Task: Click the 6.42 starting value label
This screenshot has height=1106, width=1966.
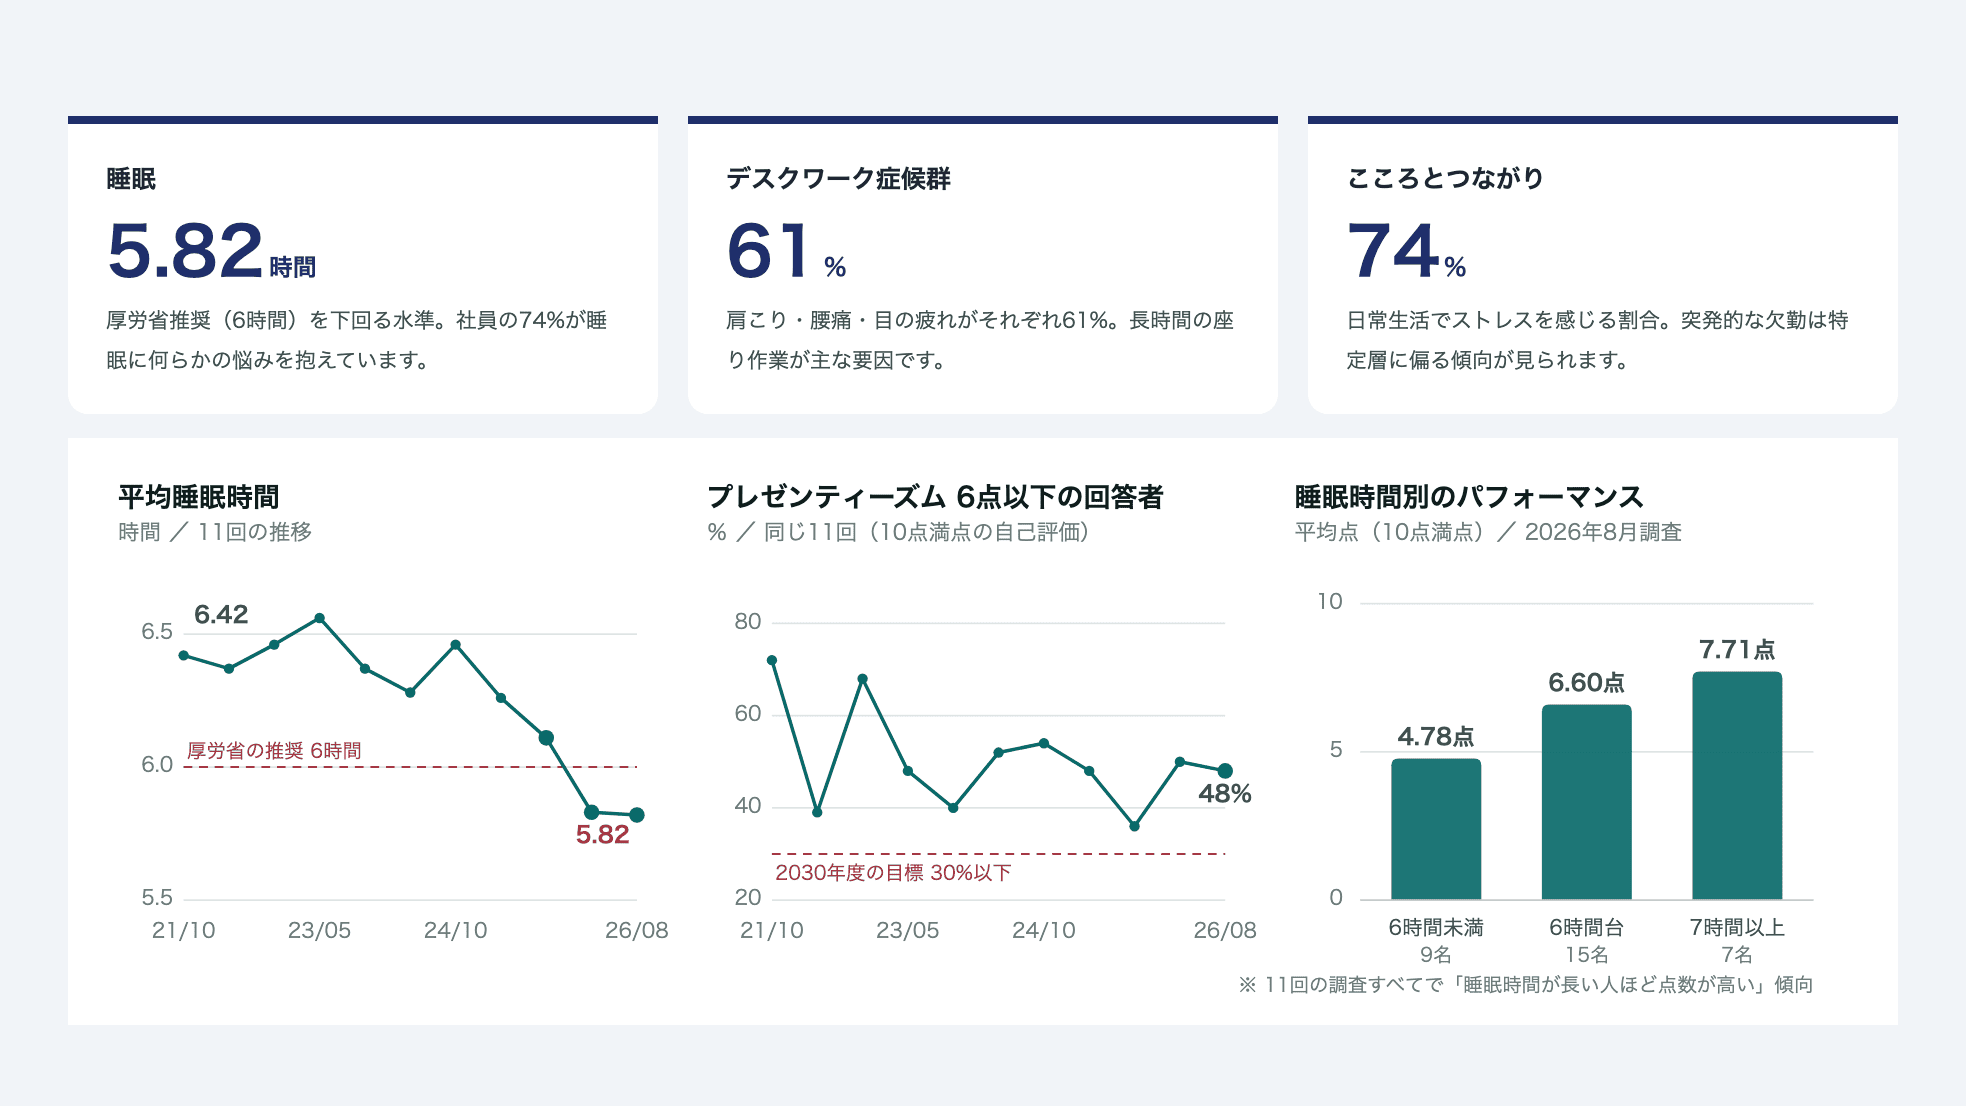Action: point(221,614)
